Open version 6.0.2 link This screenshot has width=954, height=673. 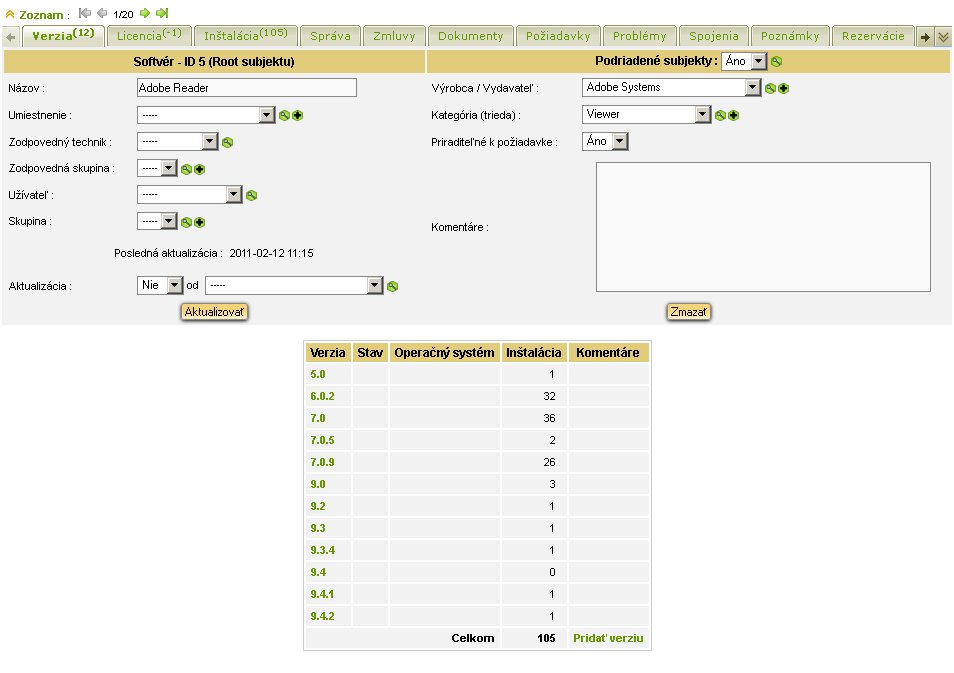tap(322, 396)
